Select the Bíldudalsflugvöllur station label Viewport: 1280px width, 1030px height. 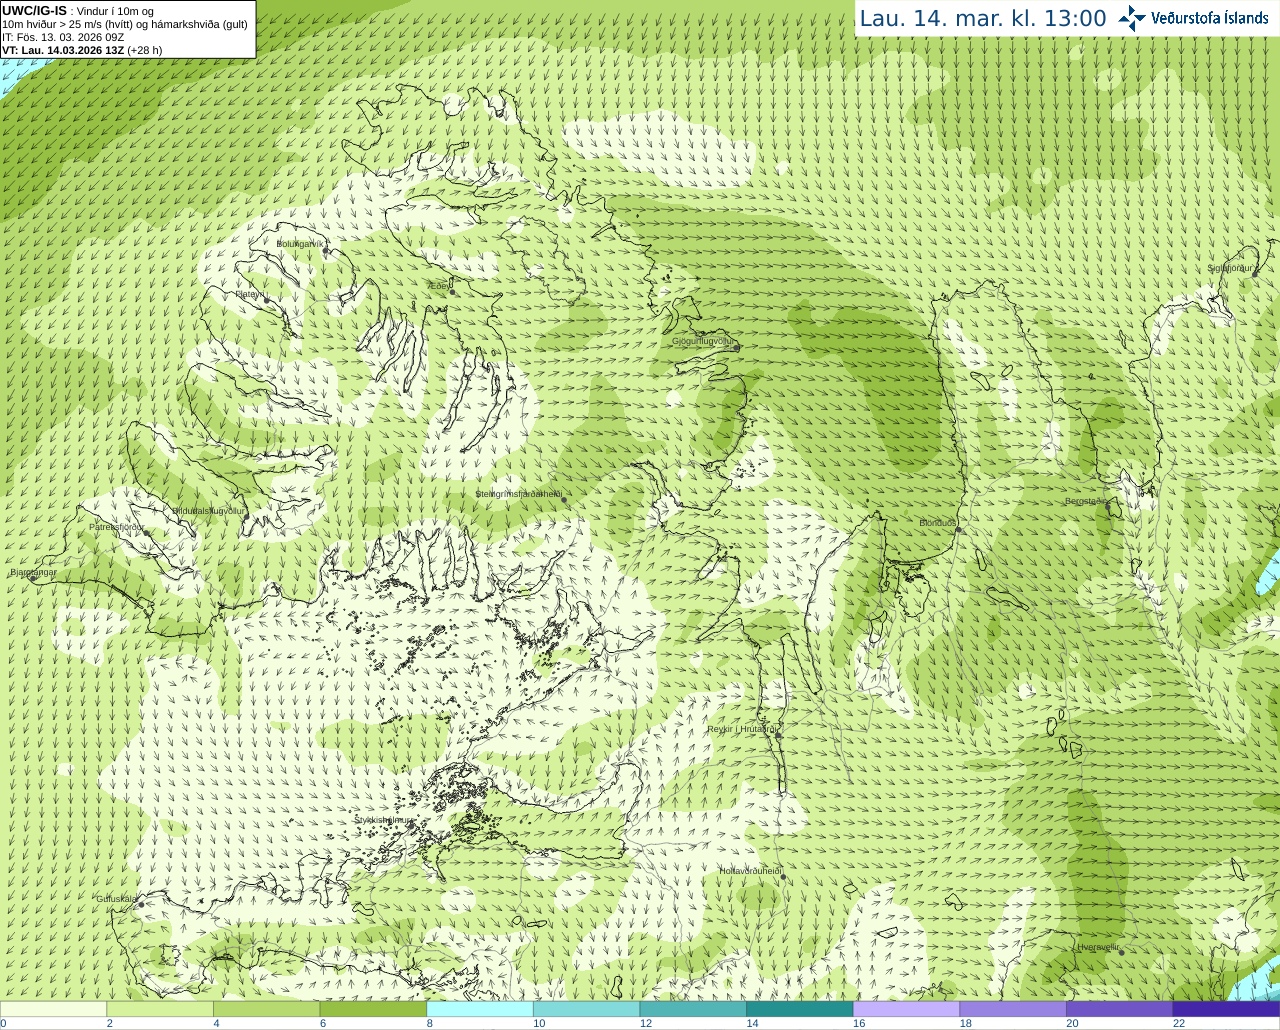coord(208,511)
